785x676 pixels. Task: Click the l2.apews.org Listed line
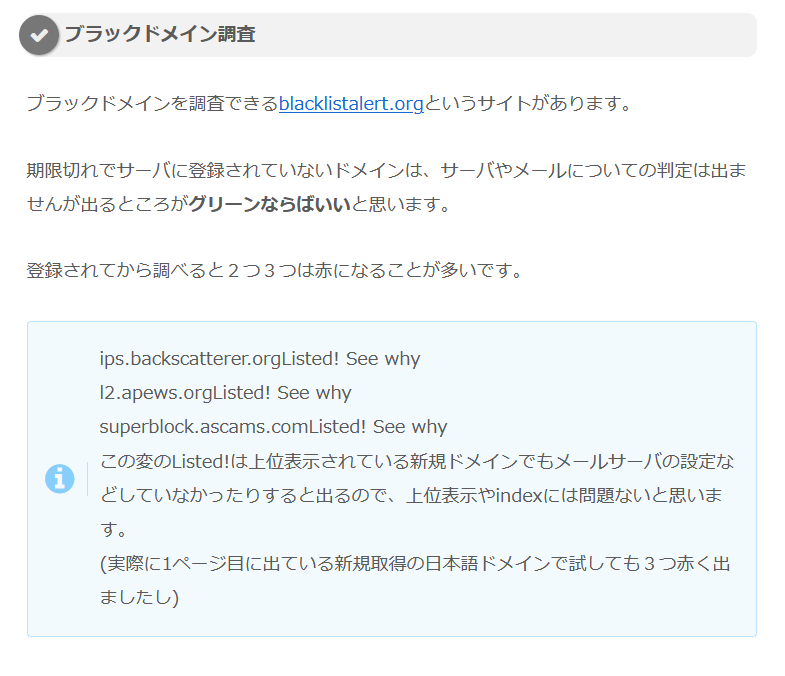point(225,393)
